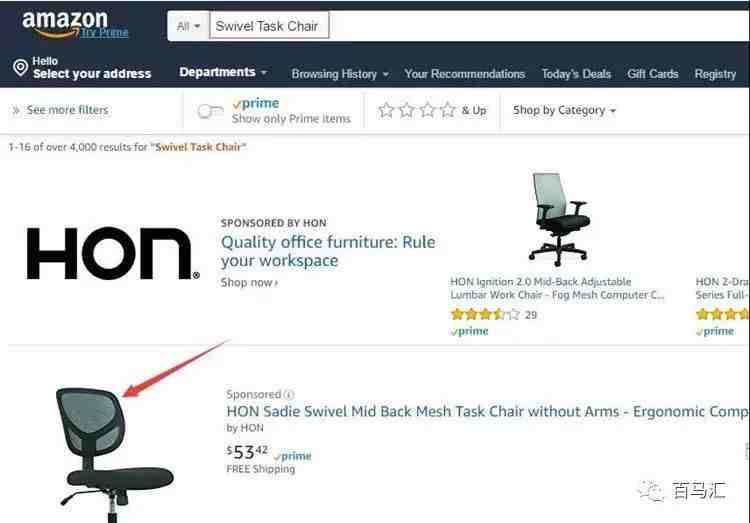Expand Browsing History dropdown
This screenshot has height=523, width=750.
point(340,74)
